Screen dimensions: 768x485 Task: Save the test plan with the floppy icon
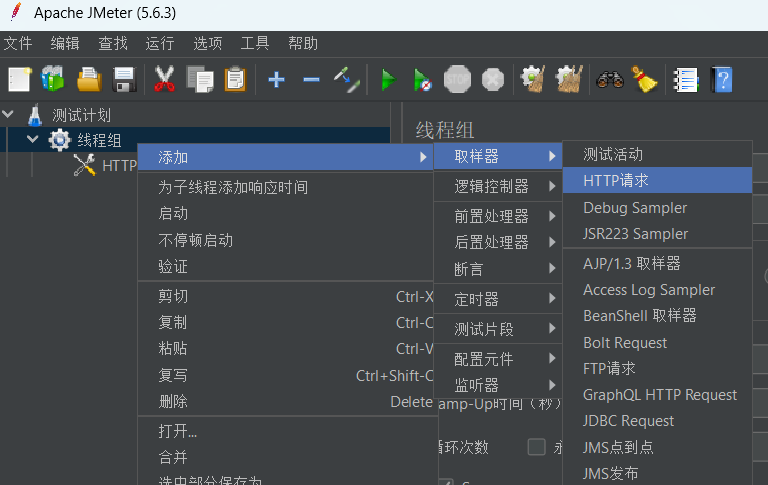click(124, 79)
